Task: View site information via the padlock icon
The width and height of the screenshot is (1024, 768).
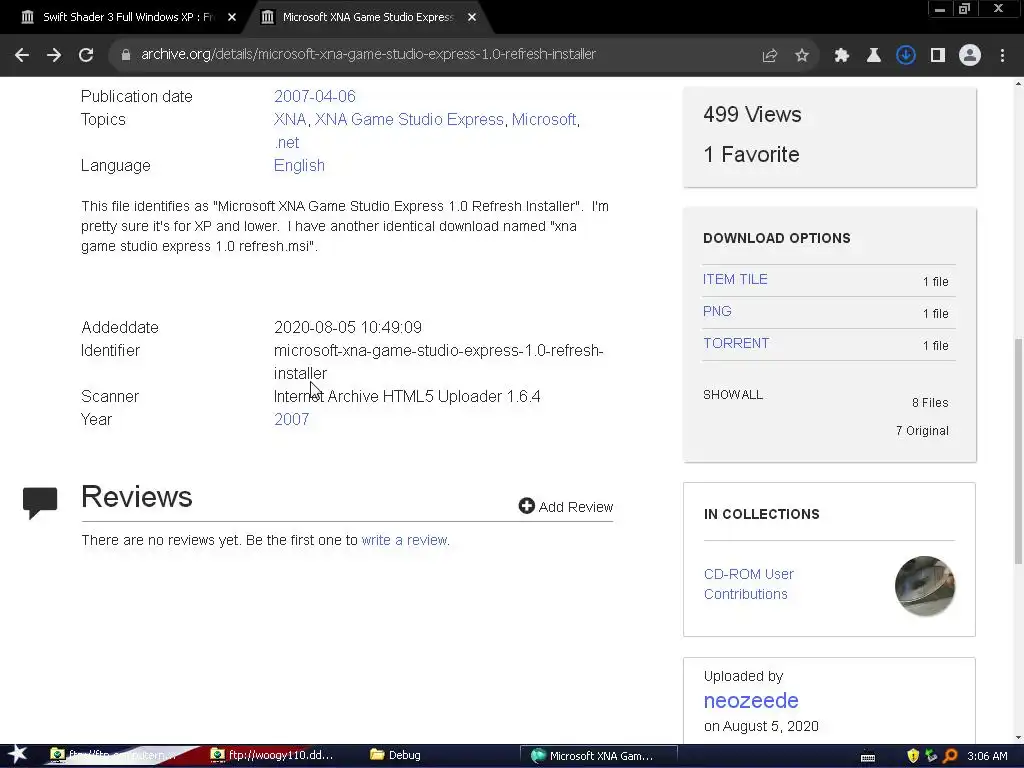Action: pyautogui.click(x=125, y=55)
